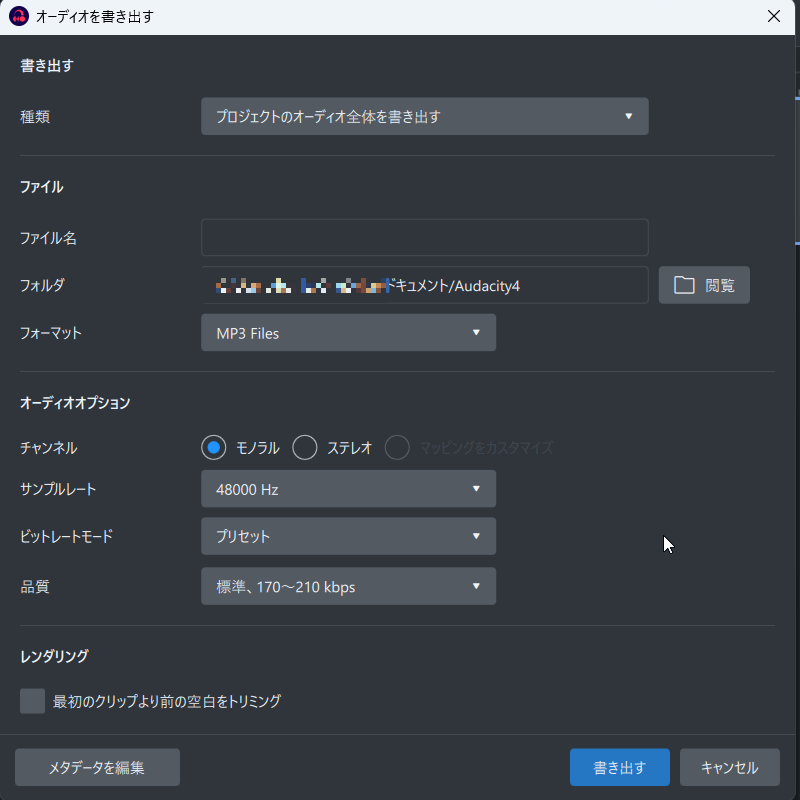This screenshot has width=800, height=800.
Task: Click the キャンセル button
Action: click(730, 767)
